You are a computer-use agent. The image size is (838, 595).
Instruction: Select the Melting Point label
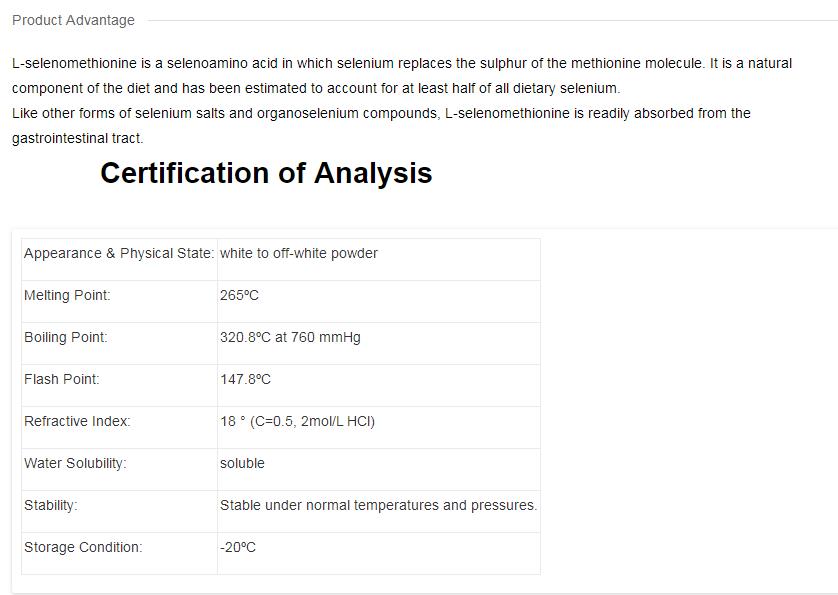(67, 295)
